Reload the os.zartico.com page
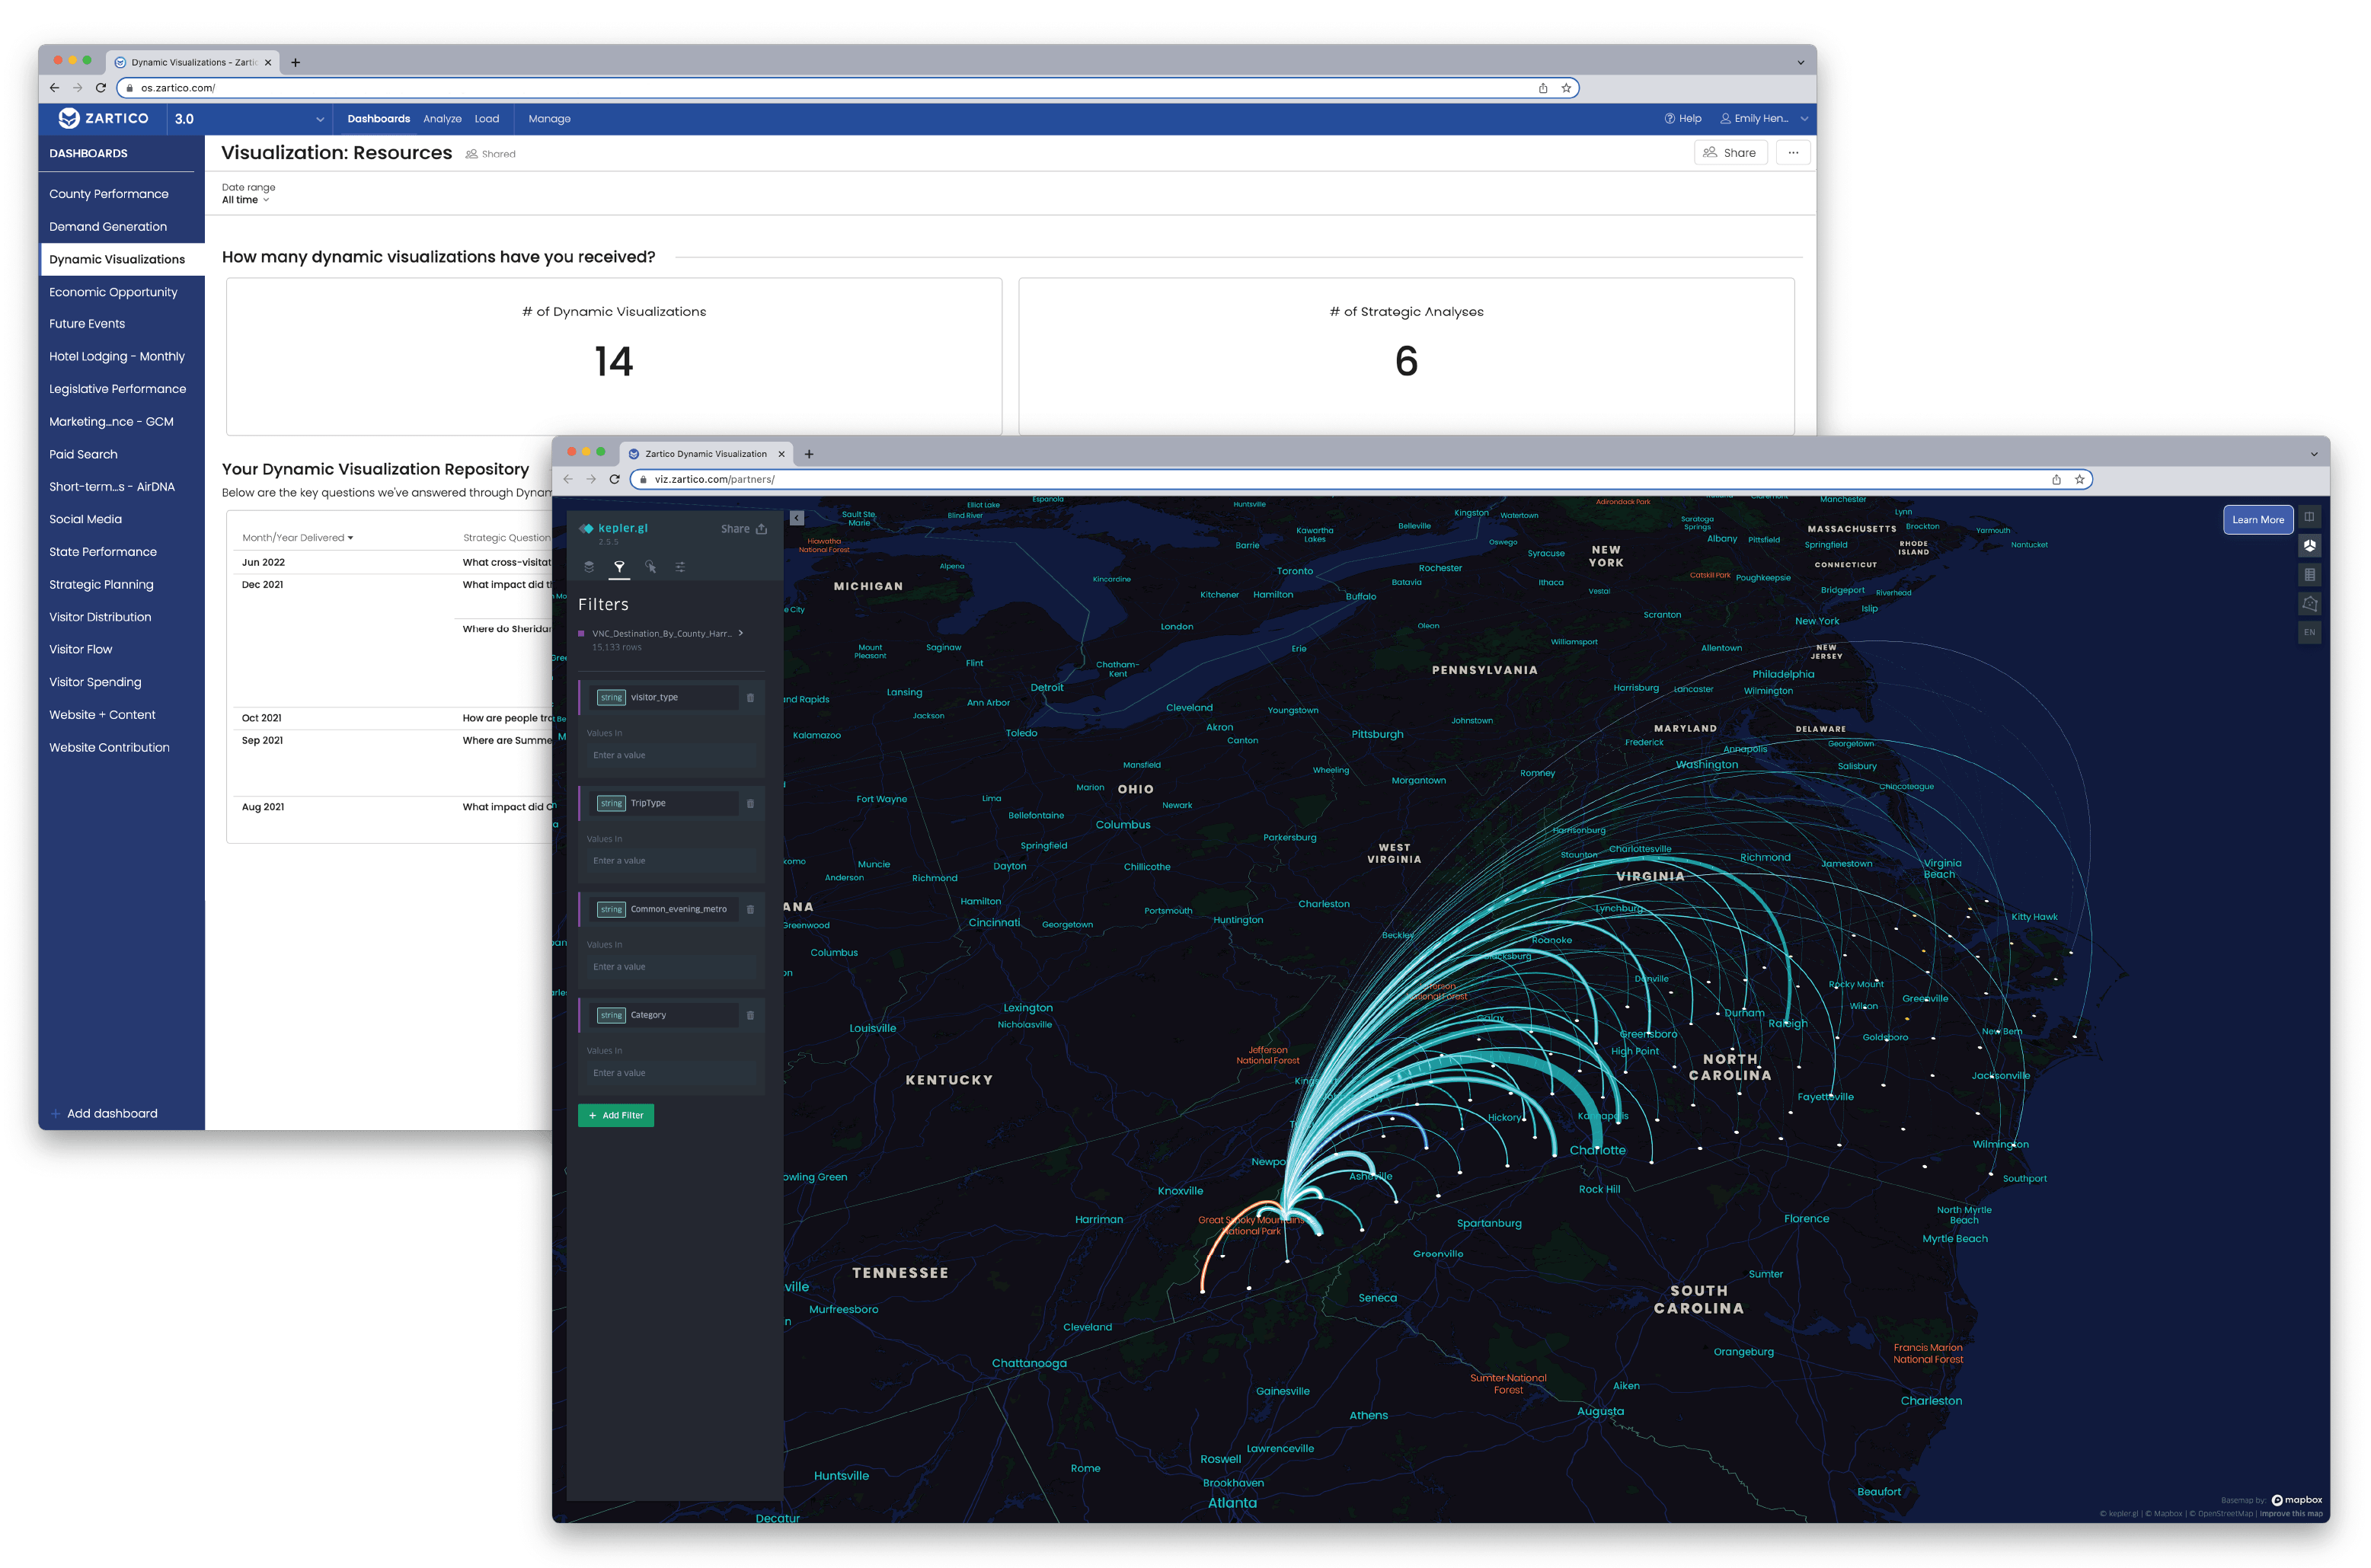 click(x=101, y=88)
